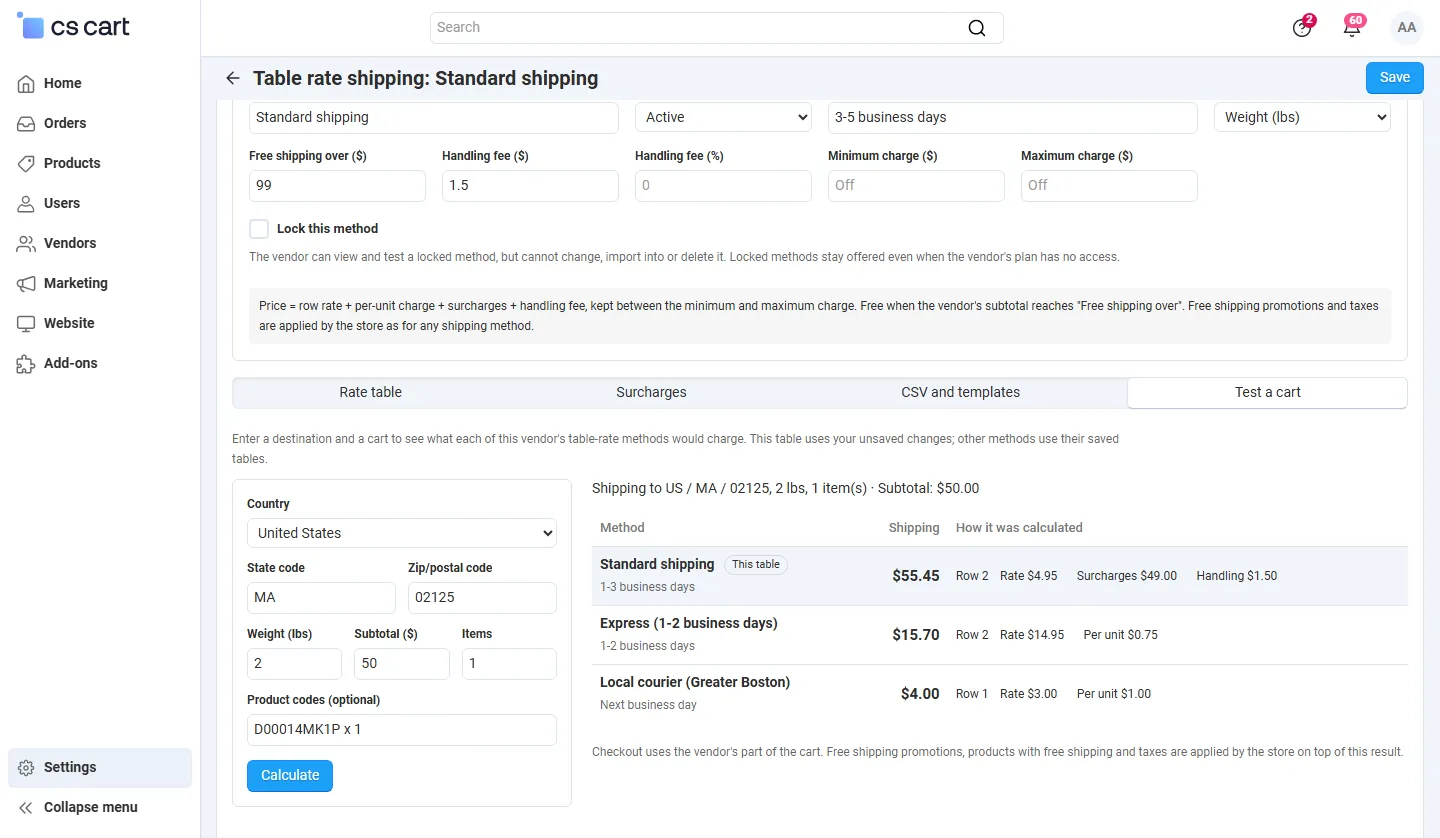Viewport: 1440px width, 838px height.
Task: Open Settings via its gear icon
Action: [27, 767]
